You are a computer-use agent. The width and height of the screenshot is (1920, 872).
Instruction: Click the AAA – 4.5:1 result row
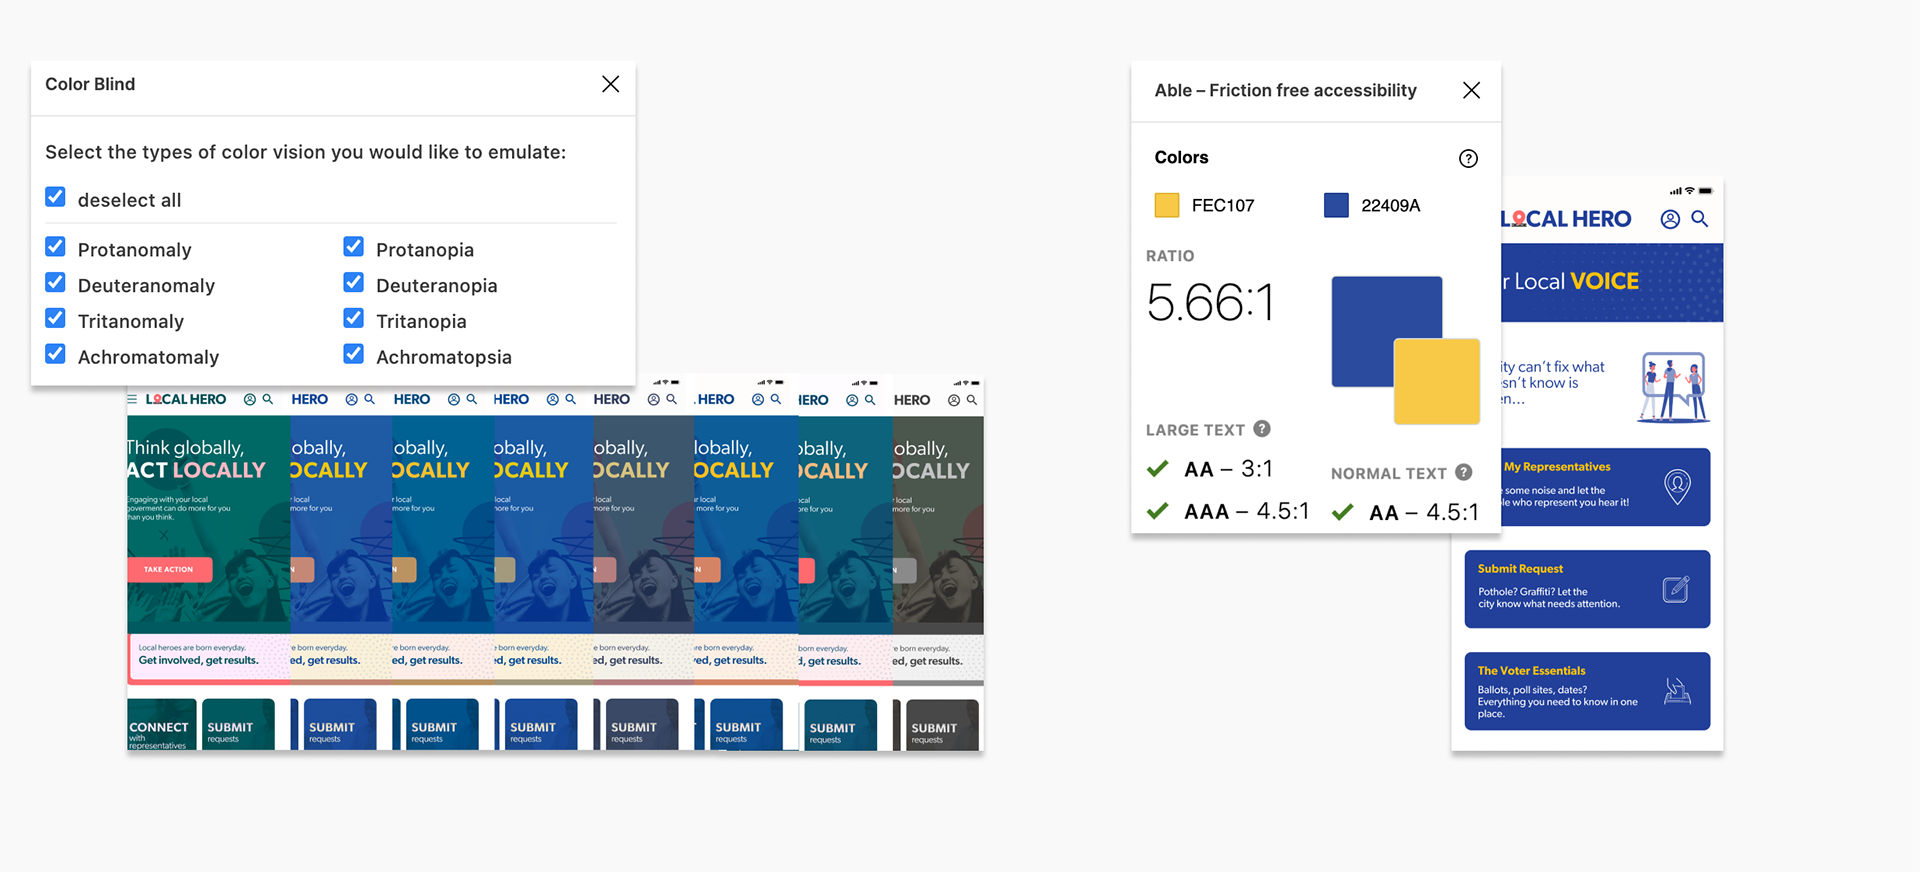[1228, 511]
